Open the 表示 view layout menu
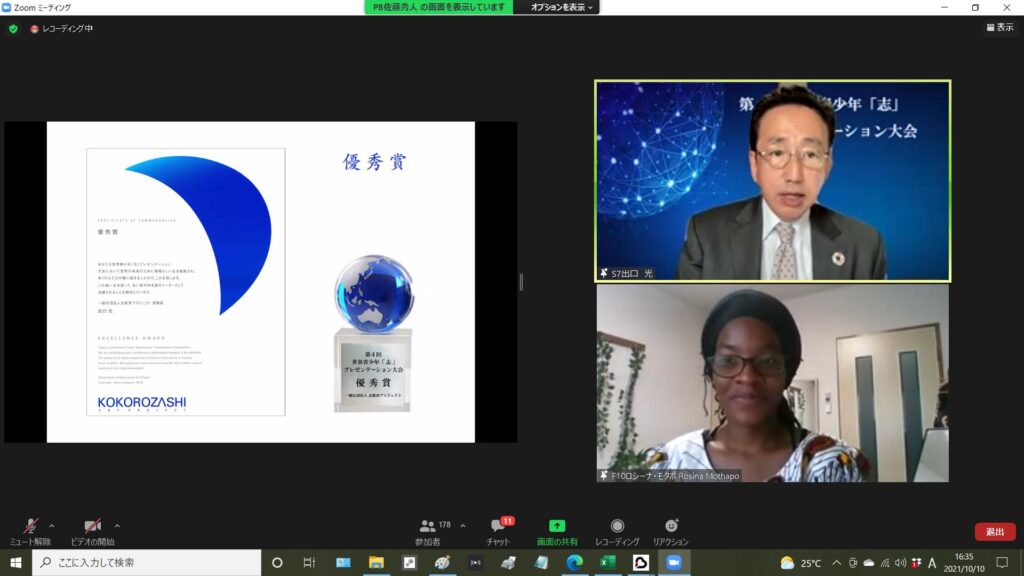The width and height of the screenshot is (1024, 576). pyautogui.click(x=1000, y=27)
